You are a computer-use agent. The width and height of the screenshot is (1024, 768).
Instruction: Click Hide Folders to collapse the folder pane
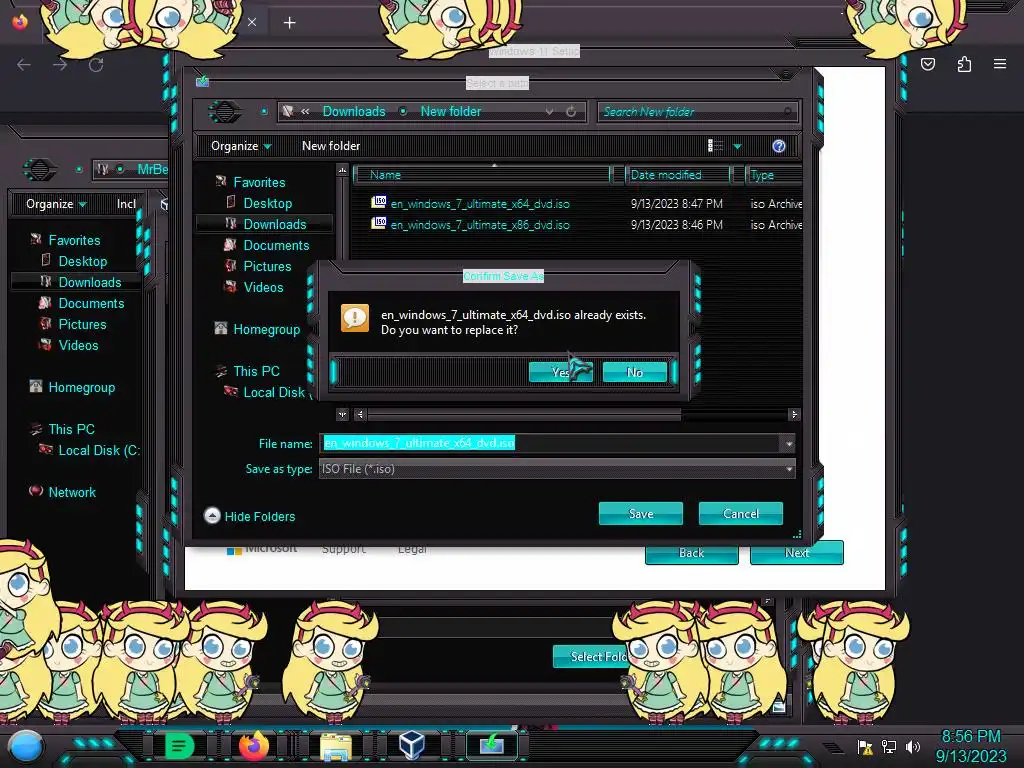(250, 516)
